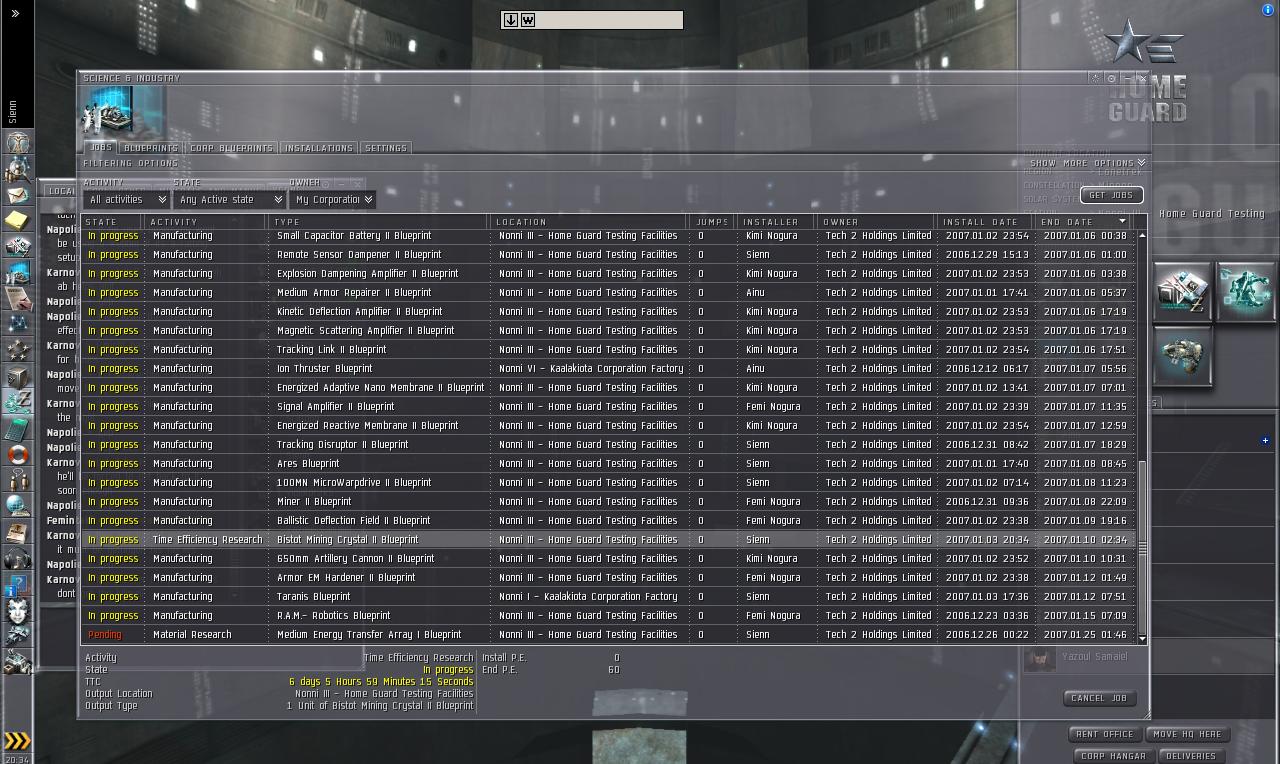The width and height of the screenshot is (1280, 764).
Task: Sort jobs by the Activity column header
Action: pyautogui.click(x=207, y=222)
